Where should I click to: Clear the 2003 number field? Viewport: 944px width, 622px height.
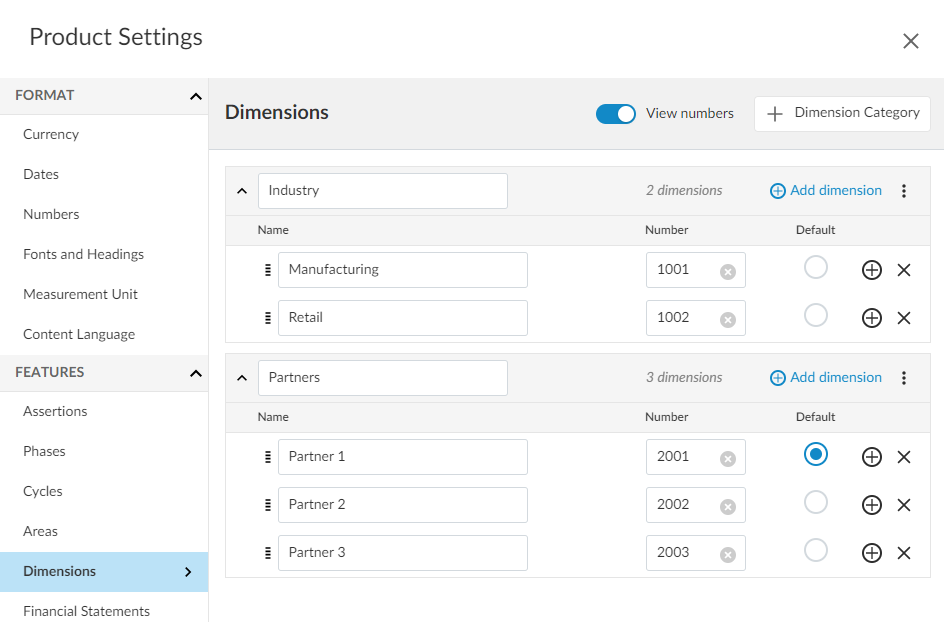click(728, 554)
